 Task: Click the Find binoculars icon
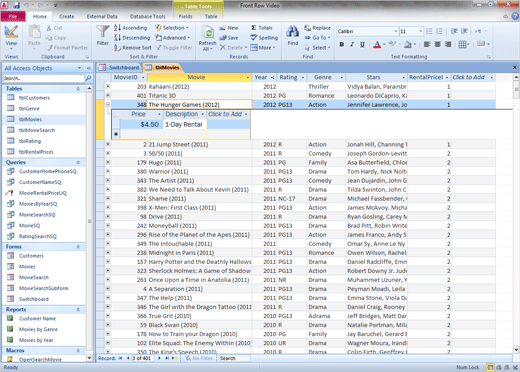(292, 32)
